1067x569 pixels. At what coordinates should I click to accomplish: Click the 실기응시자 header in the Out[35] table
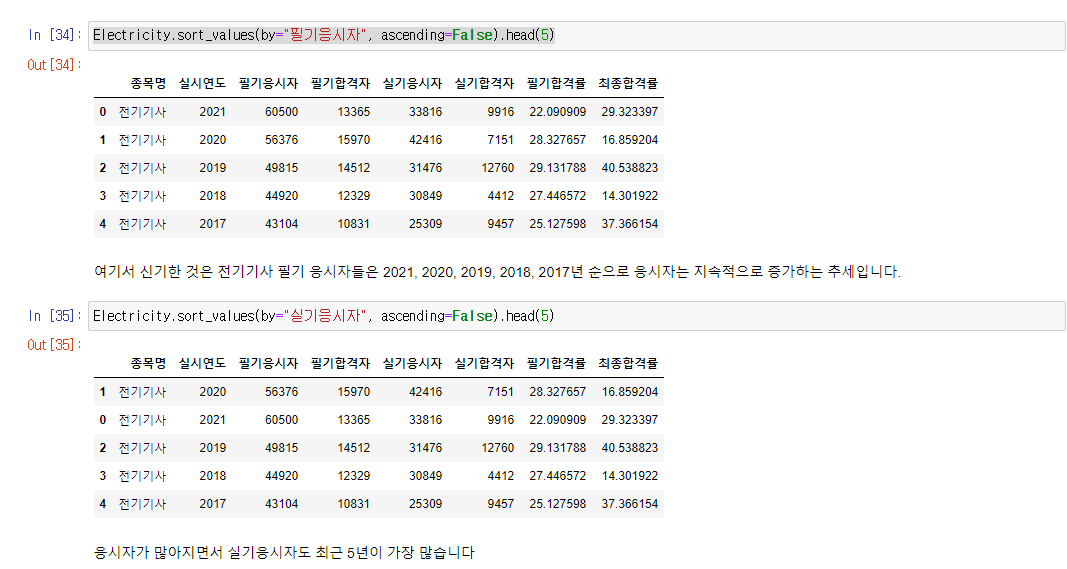click(x=412, y=363)
